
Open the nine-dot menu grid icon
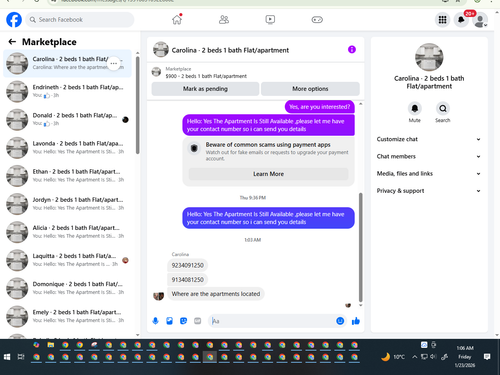coord(442,20)
